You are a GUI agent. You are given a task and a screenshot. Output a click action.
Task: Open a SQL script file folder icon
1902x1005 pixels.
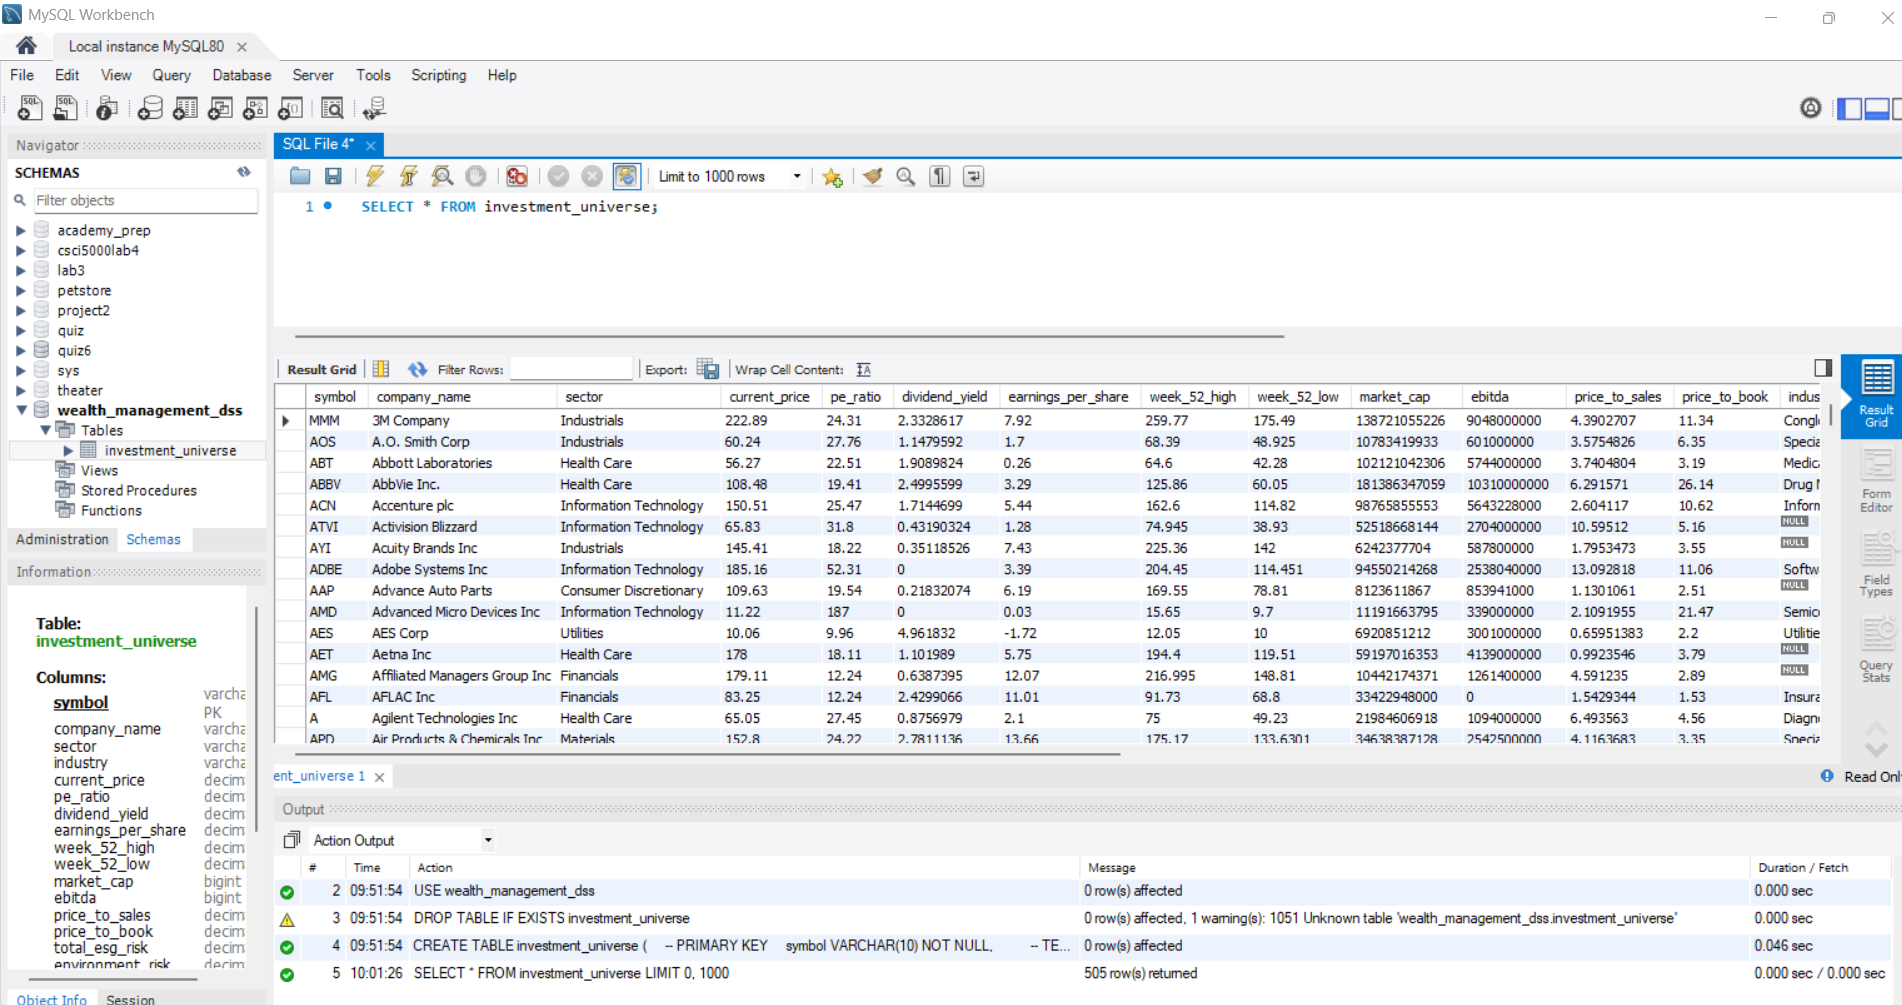300,177
